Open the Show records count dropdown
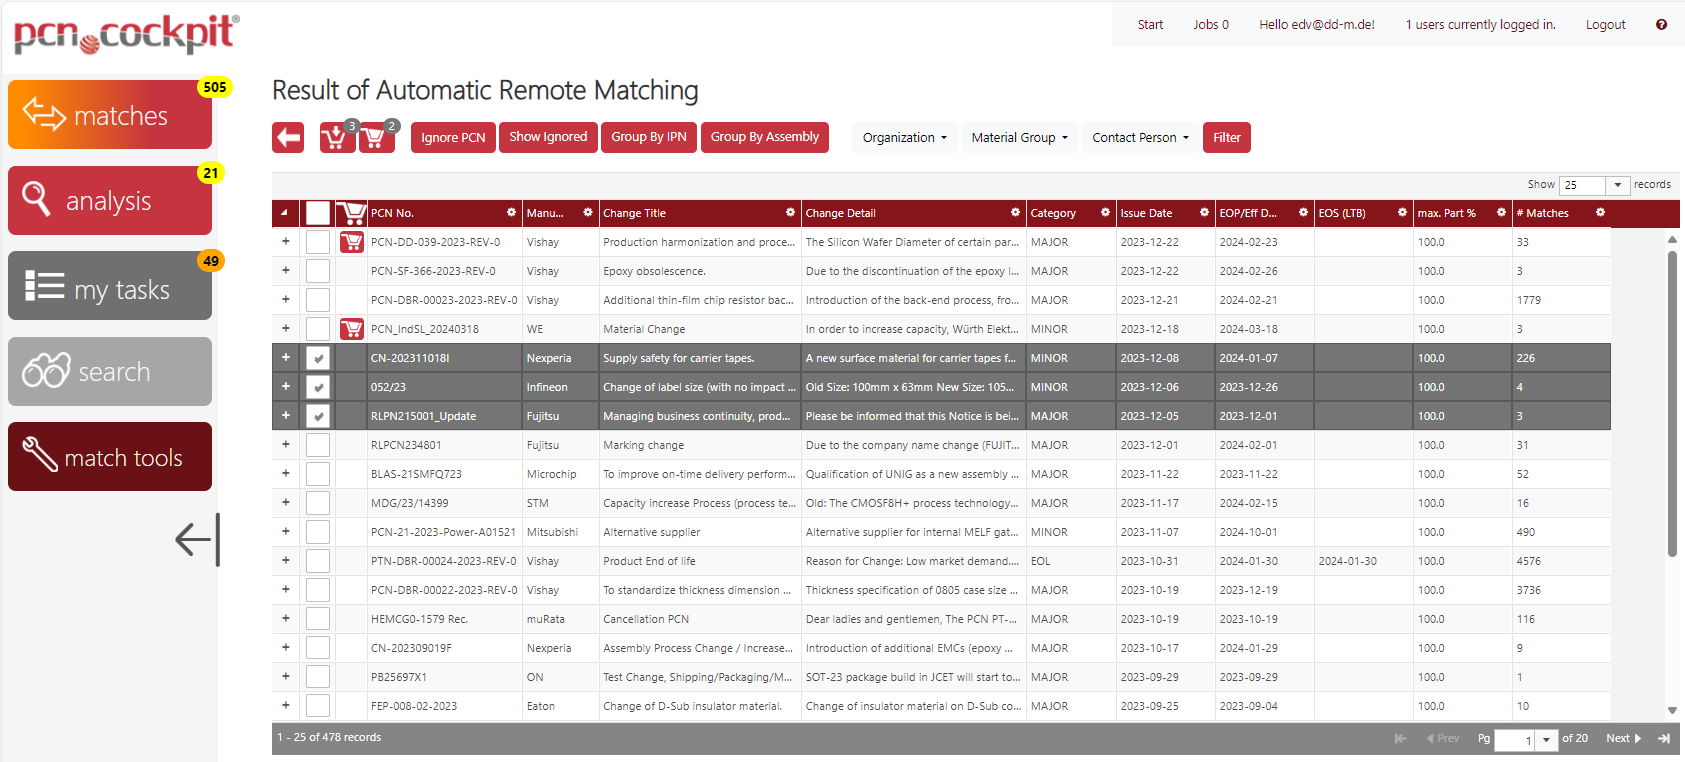1685x762 pixels. pyautogui.click(x=1617, y=185)
